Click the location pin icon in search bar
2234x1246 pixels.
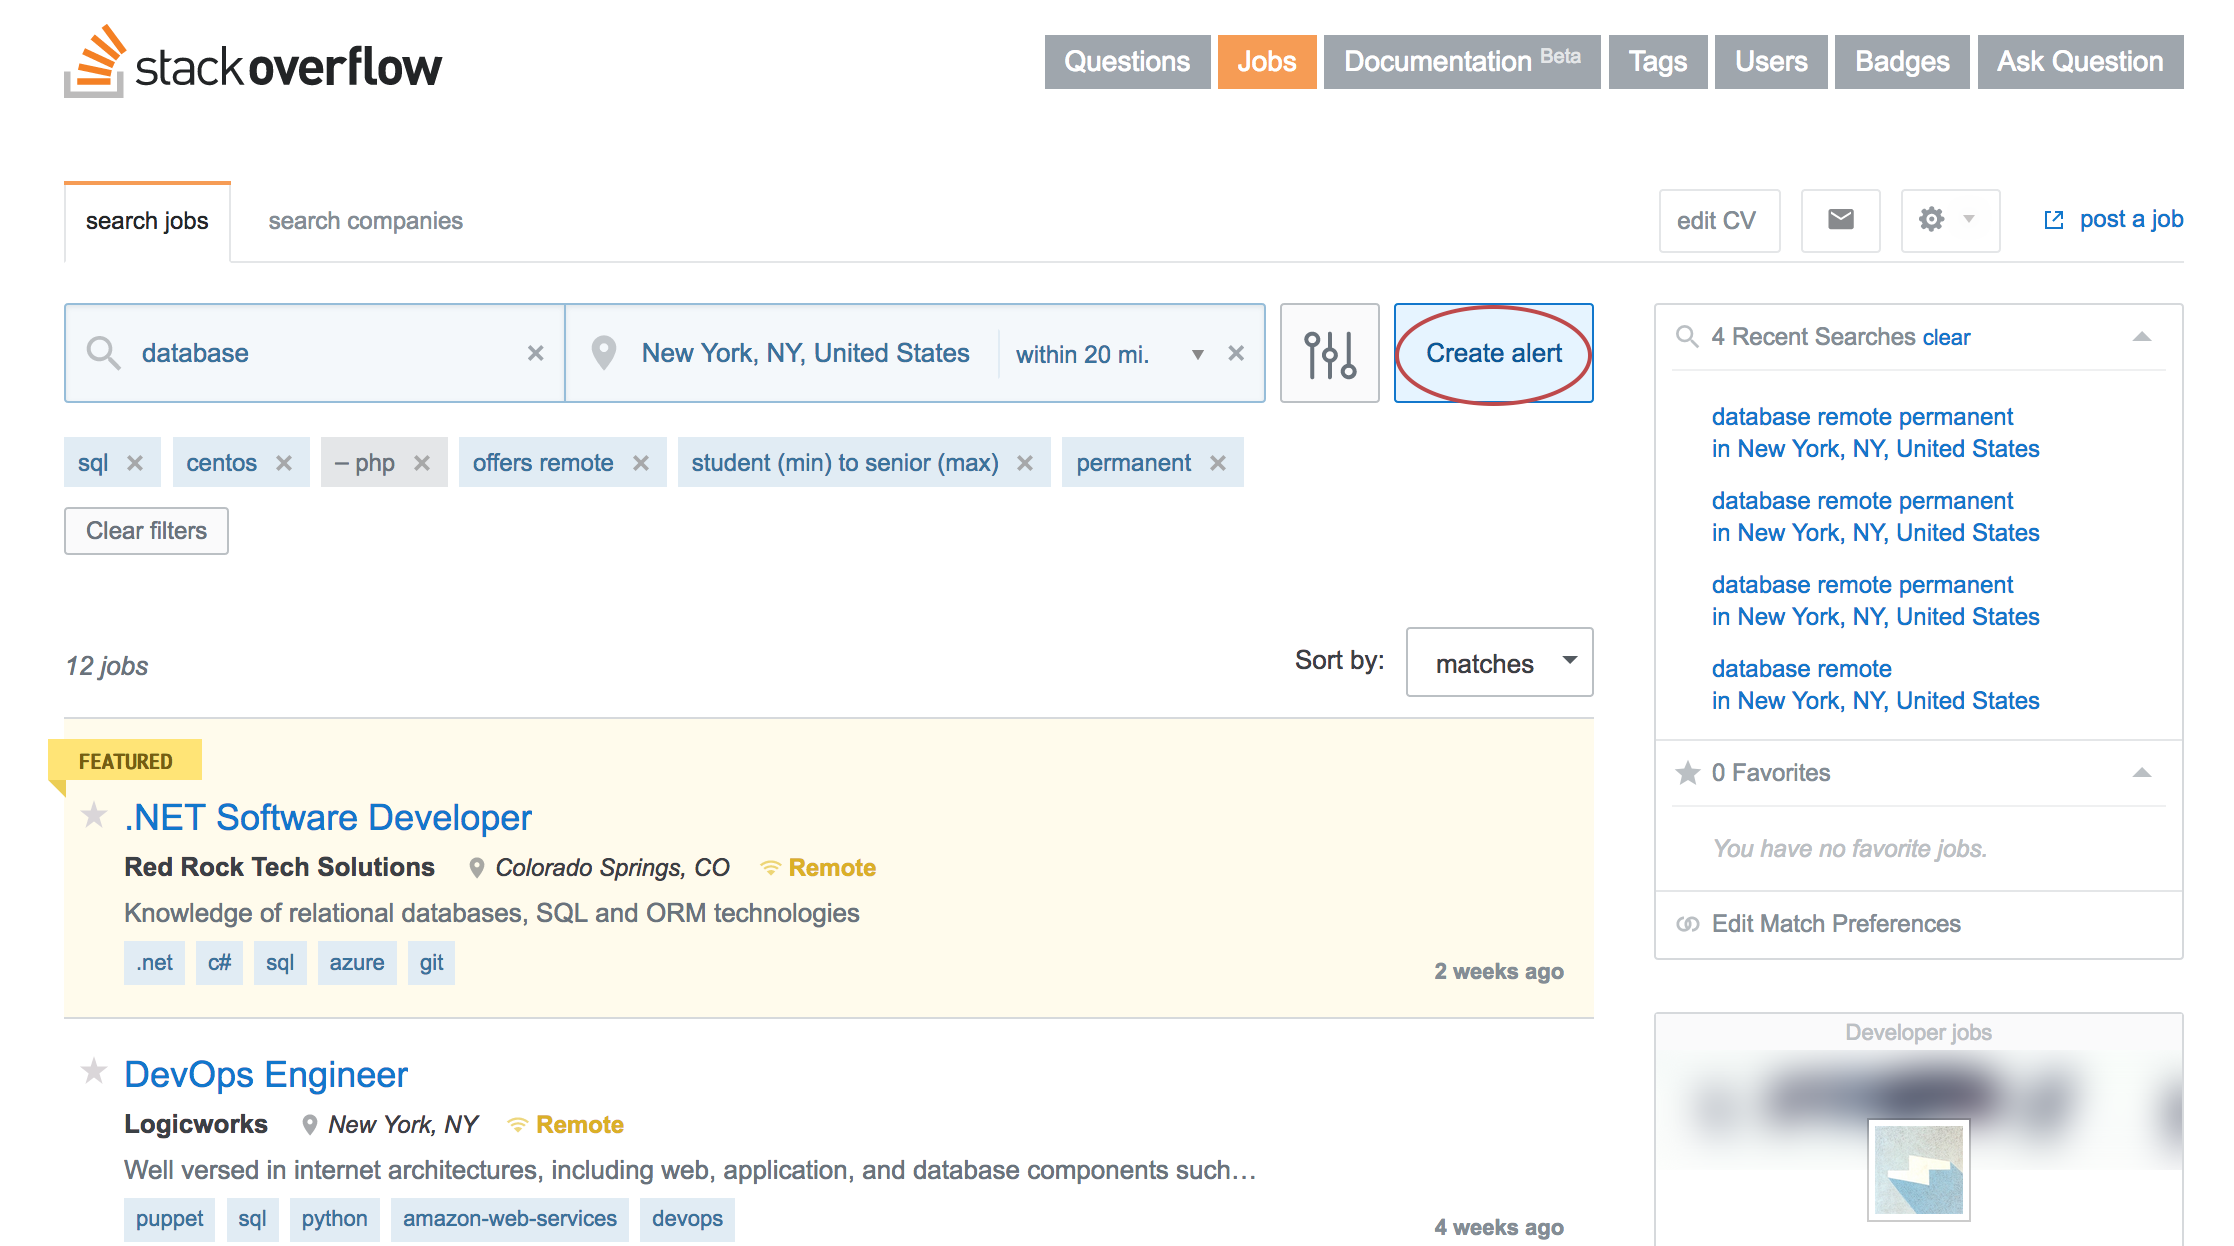609,353
